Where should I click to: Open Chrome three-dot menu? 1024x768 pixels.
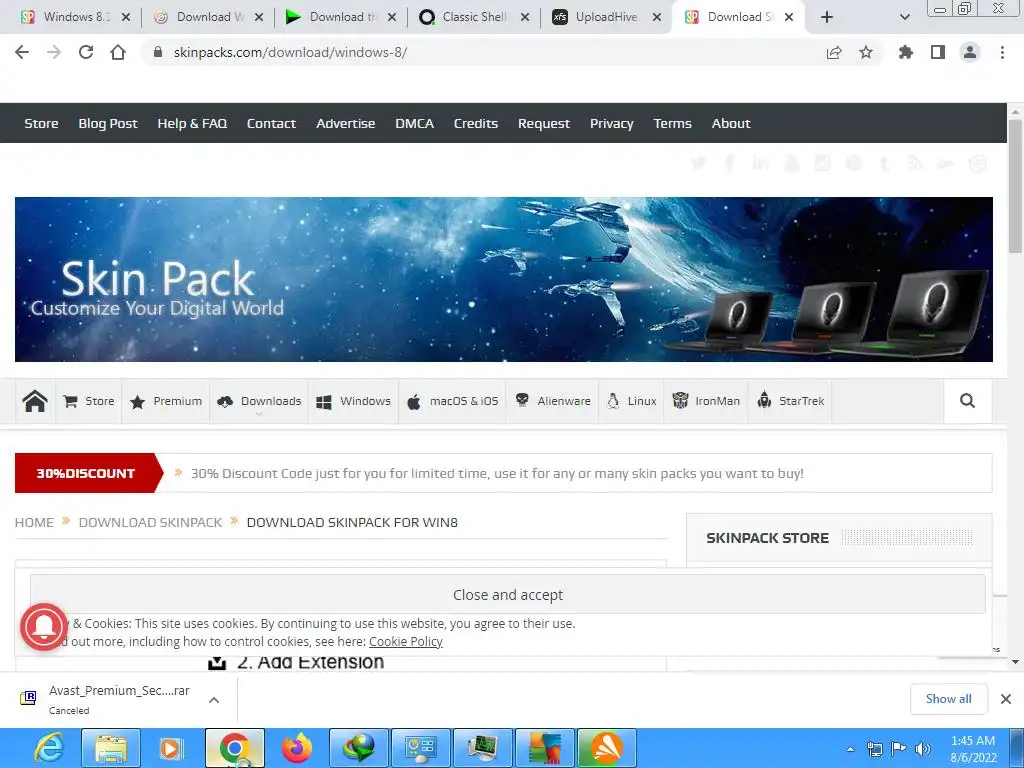(x=1002, y=52)
